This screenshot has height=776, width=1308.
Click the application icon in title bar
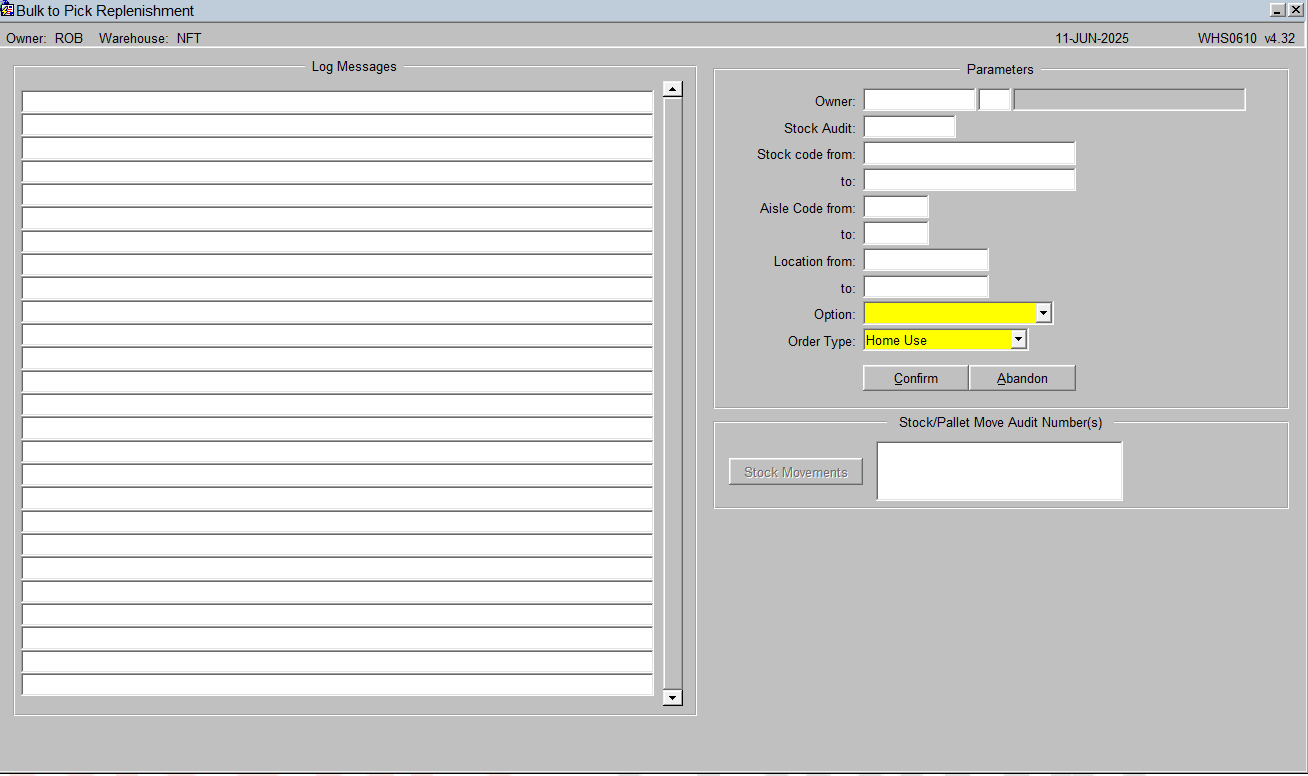click(8, 10)
